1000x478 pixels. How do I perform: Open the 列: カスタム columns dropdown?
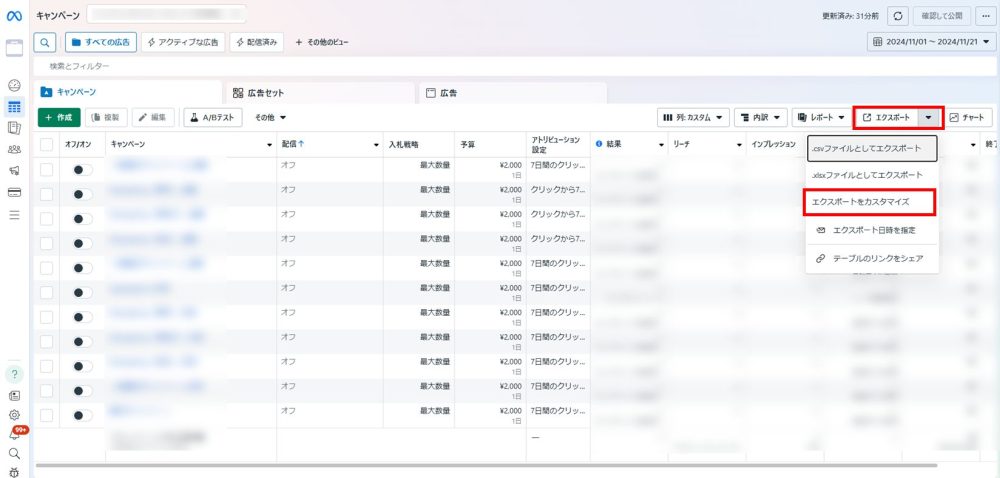(x=693, y=117)
